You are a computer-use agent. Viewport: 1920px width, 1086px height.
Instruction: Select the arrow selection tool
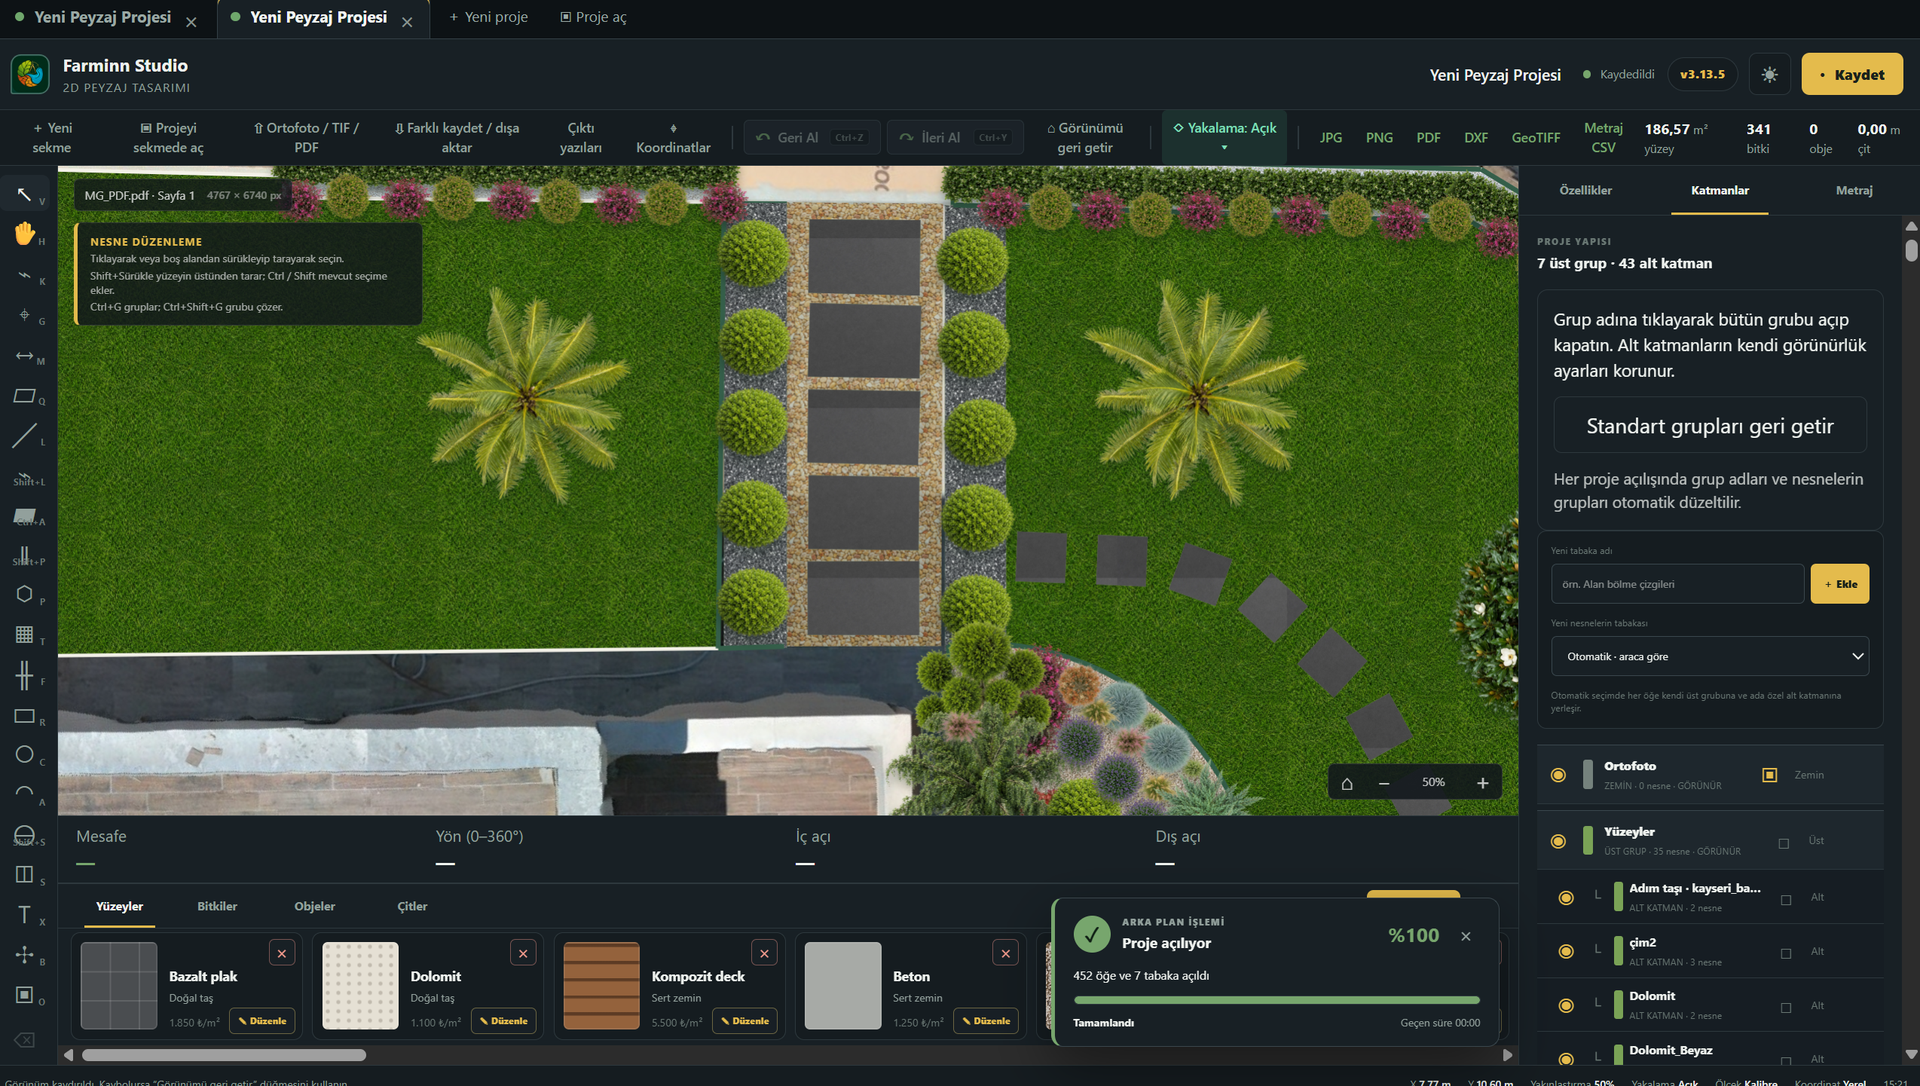pyautogui.click(x=25, y=194)
